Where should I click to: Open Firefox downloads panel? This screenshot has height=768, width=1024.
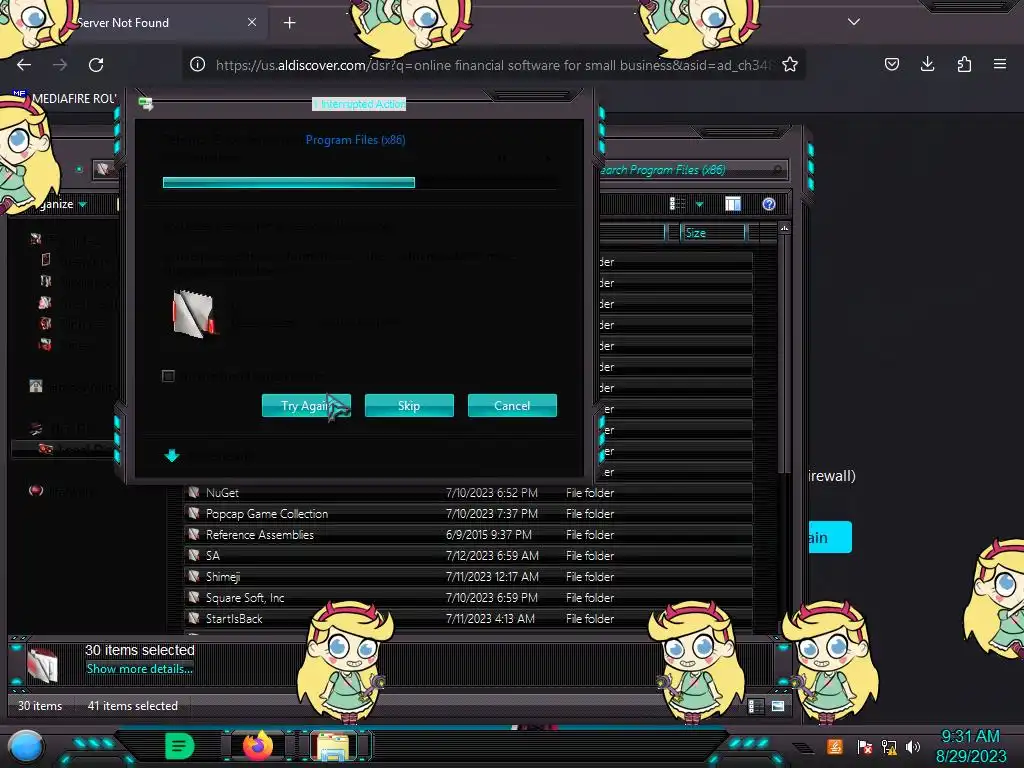(x=927, y=64)
